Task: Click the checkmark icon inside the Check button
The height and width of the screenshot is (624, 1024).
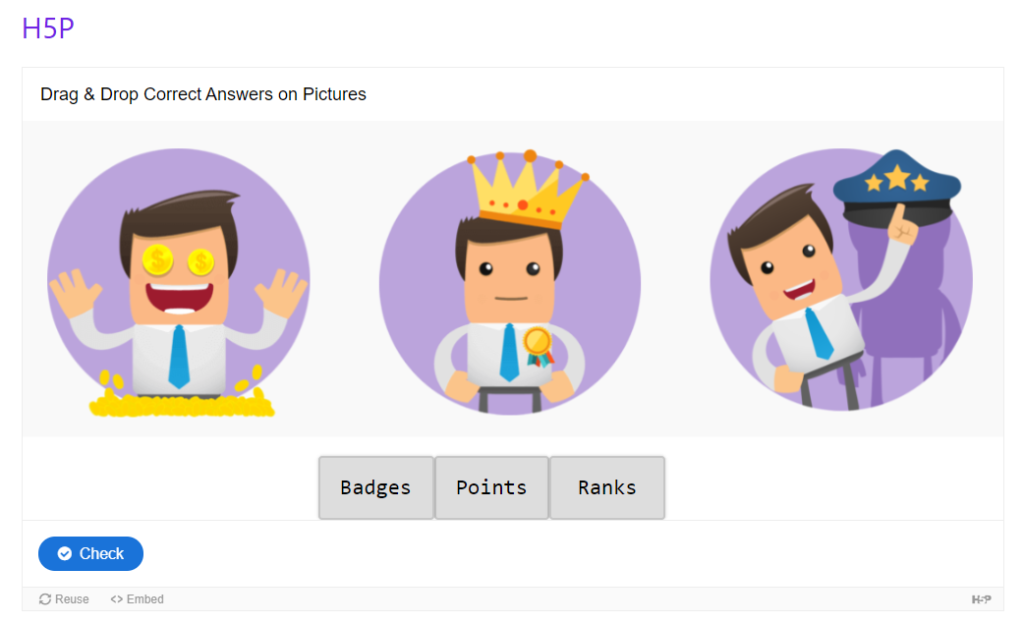Action: 65,554
